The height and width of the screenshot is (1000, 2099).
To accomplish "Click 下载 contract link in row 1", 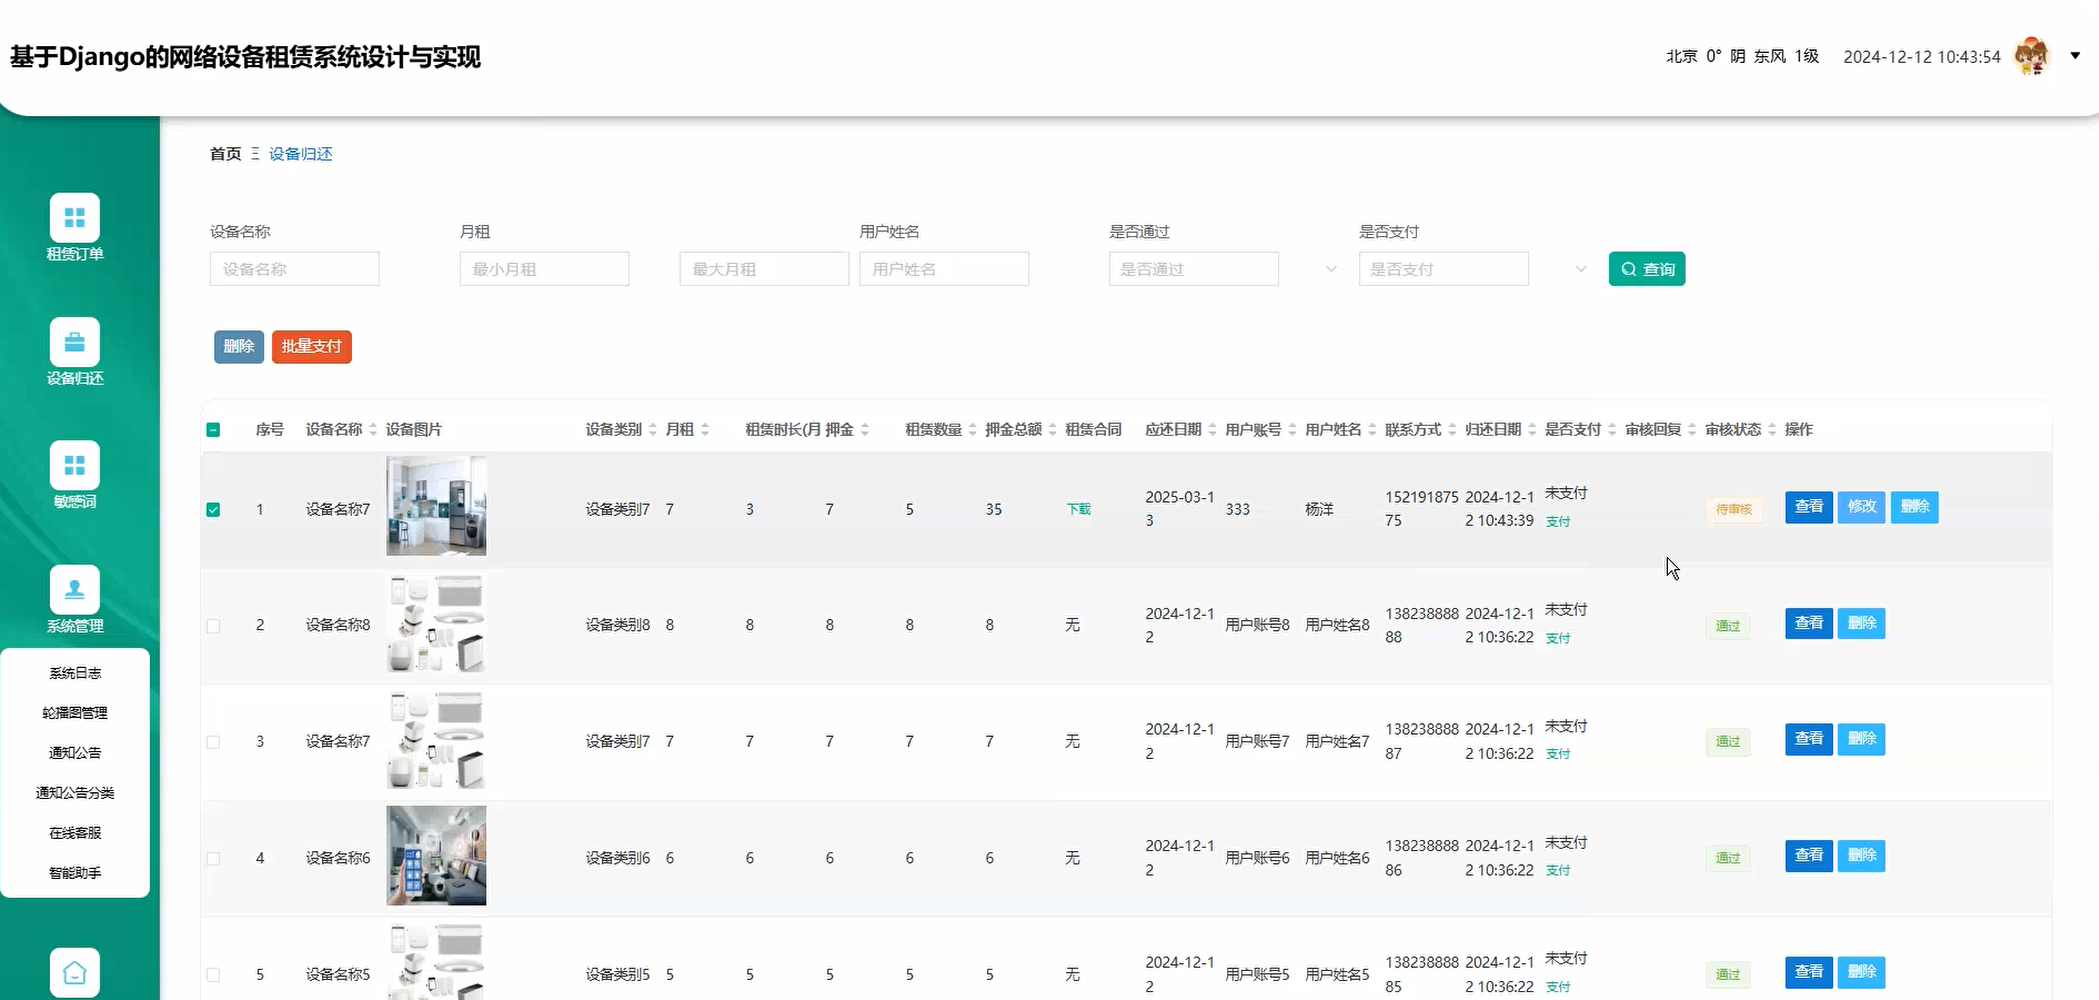I will point(1079,509).
